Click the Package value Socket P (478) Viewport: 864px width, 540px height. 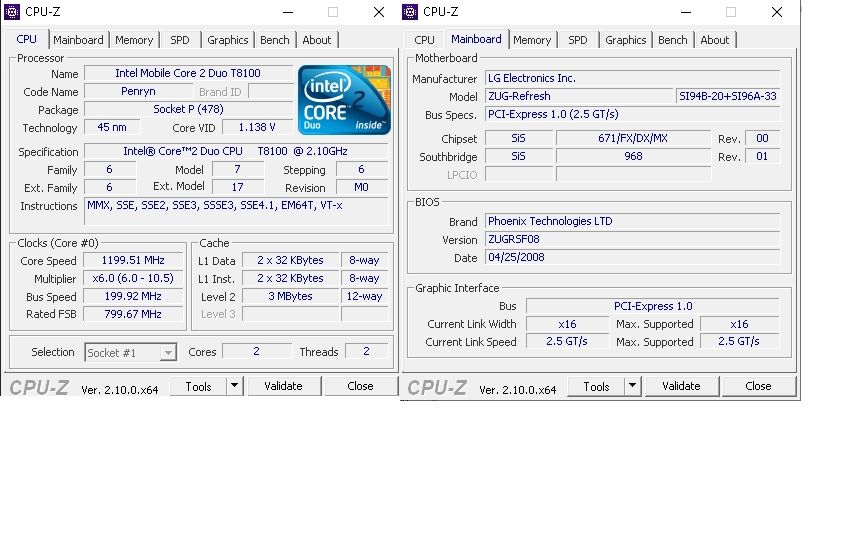[x=188, y=109]
